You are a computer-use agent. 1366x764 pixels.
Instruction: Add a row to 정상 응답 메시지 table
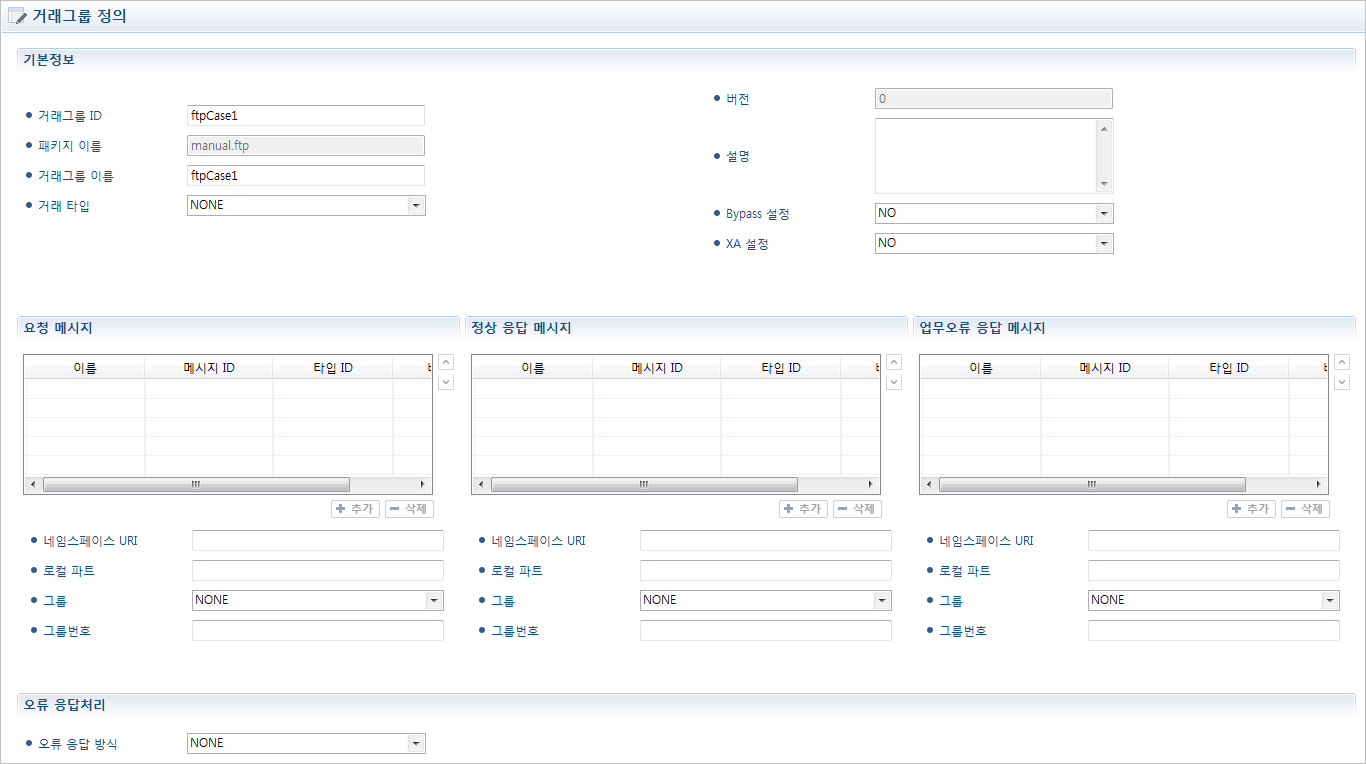click(x=803, y=509)
